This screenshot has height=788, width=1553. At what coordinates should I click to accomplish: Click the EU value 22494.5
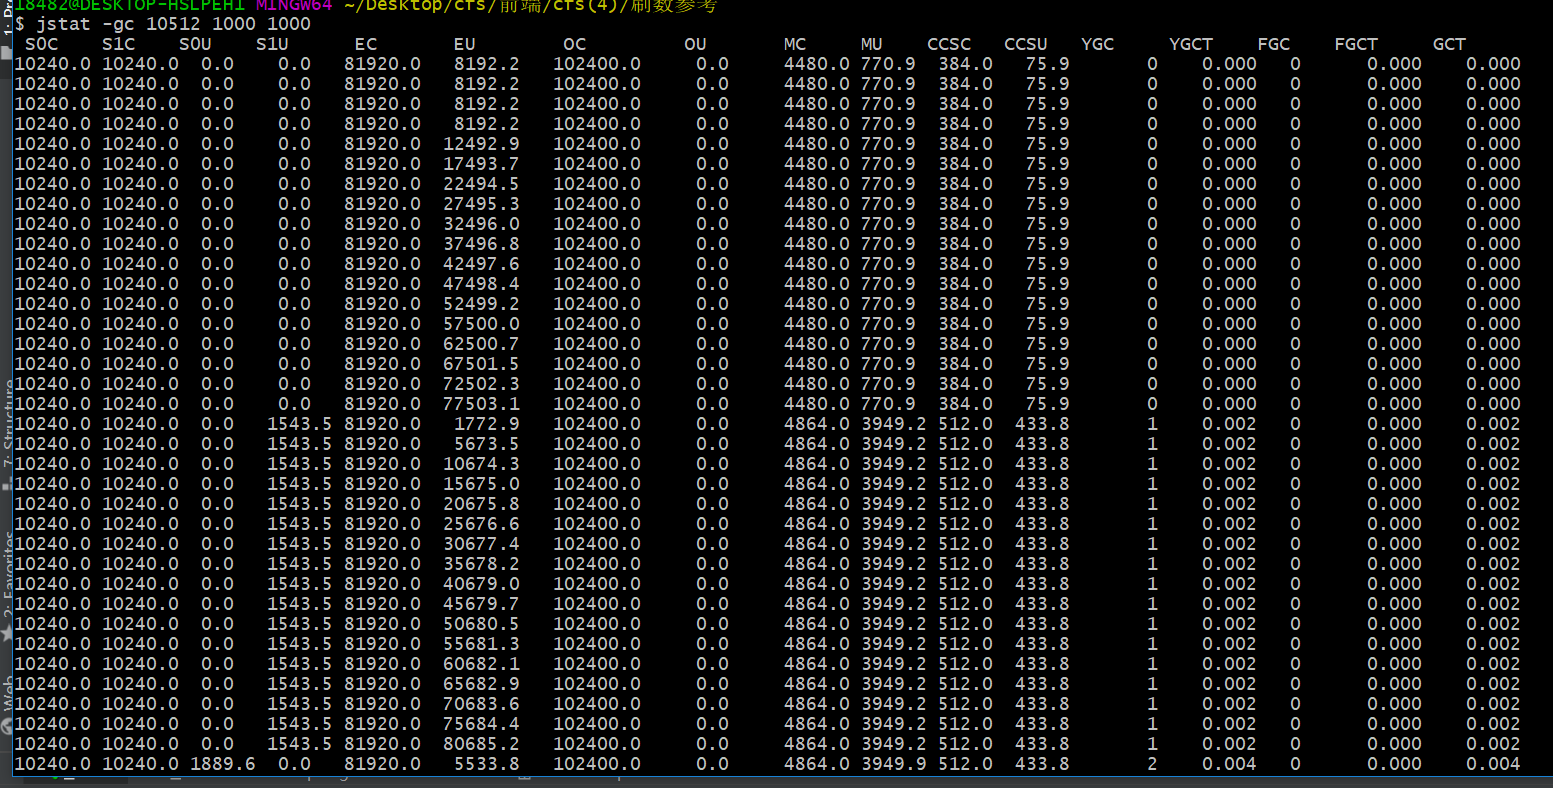click(482, 184)
